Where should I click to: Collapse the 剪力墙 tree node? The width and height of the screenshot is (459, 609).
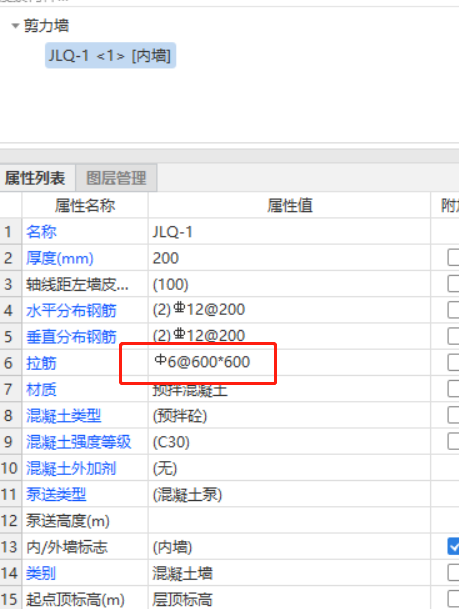(x=15, y=26)
